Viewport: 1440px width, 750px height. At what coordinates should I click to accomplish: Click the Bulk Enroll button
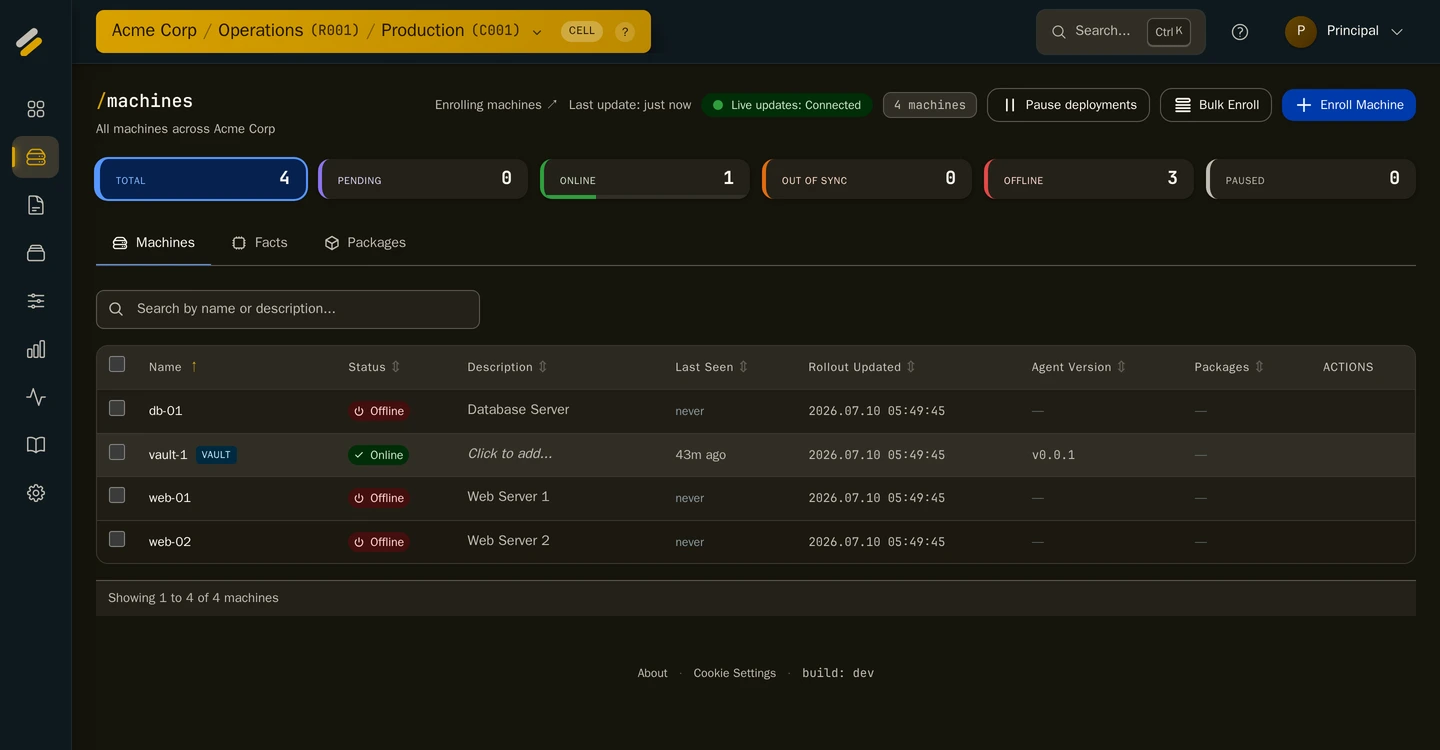1216,105
